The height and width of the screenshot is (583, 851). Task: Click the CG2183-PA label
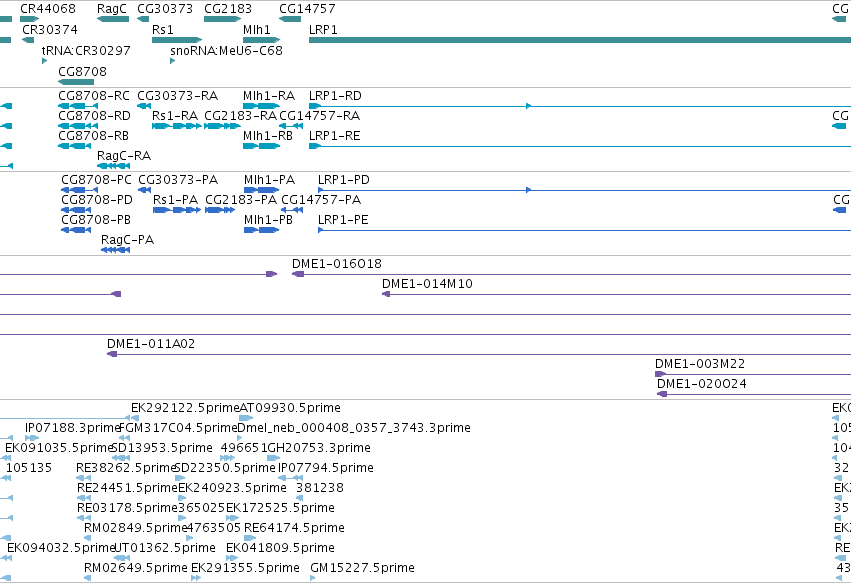[241, 200]
